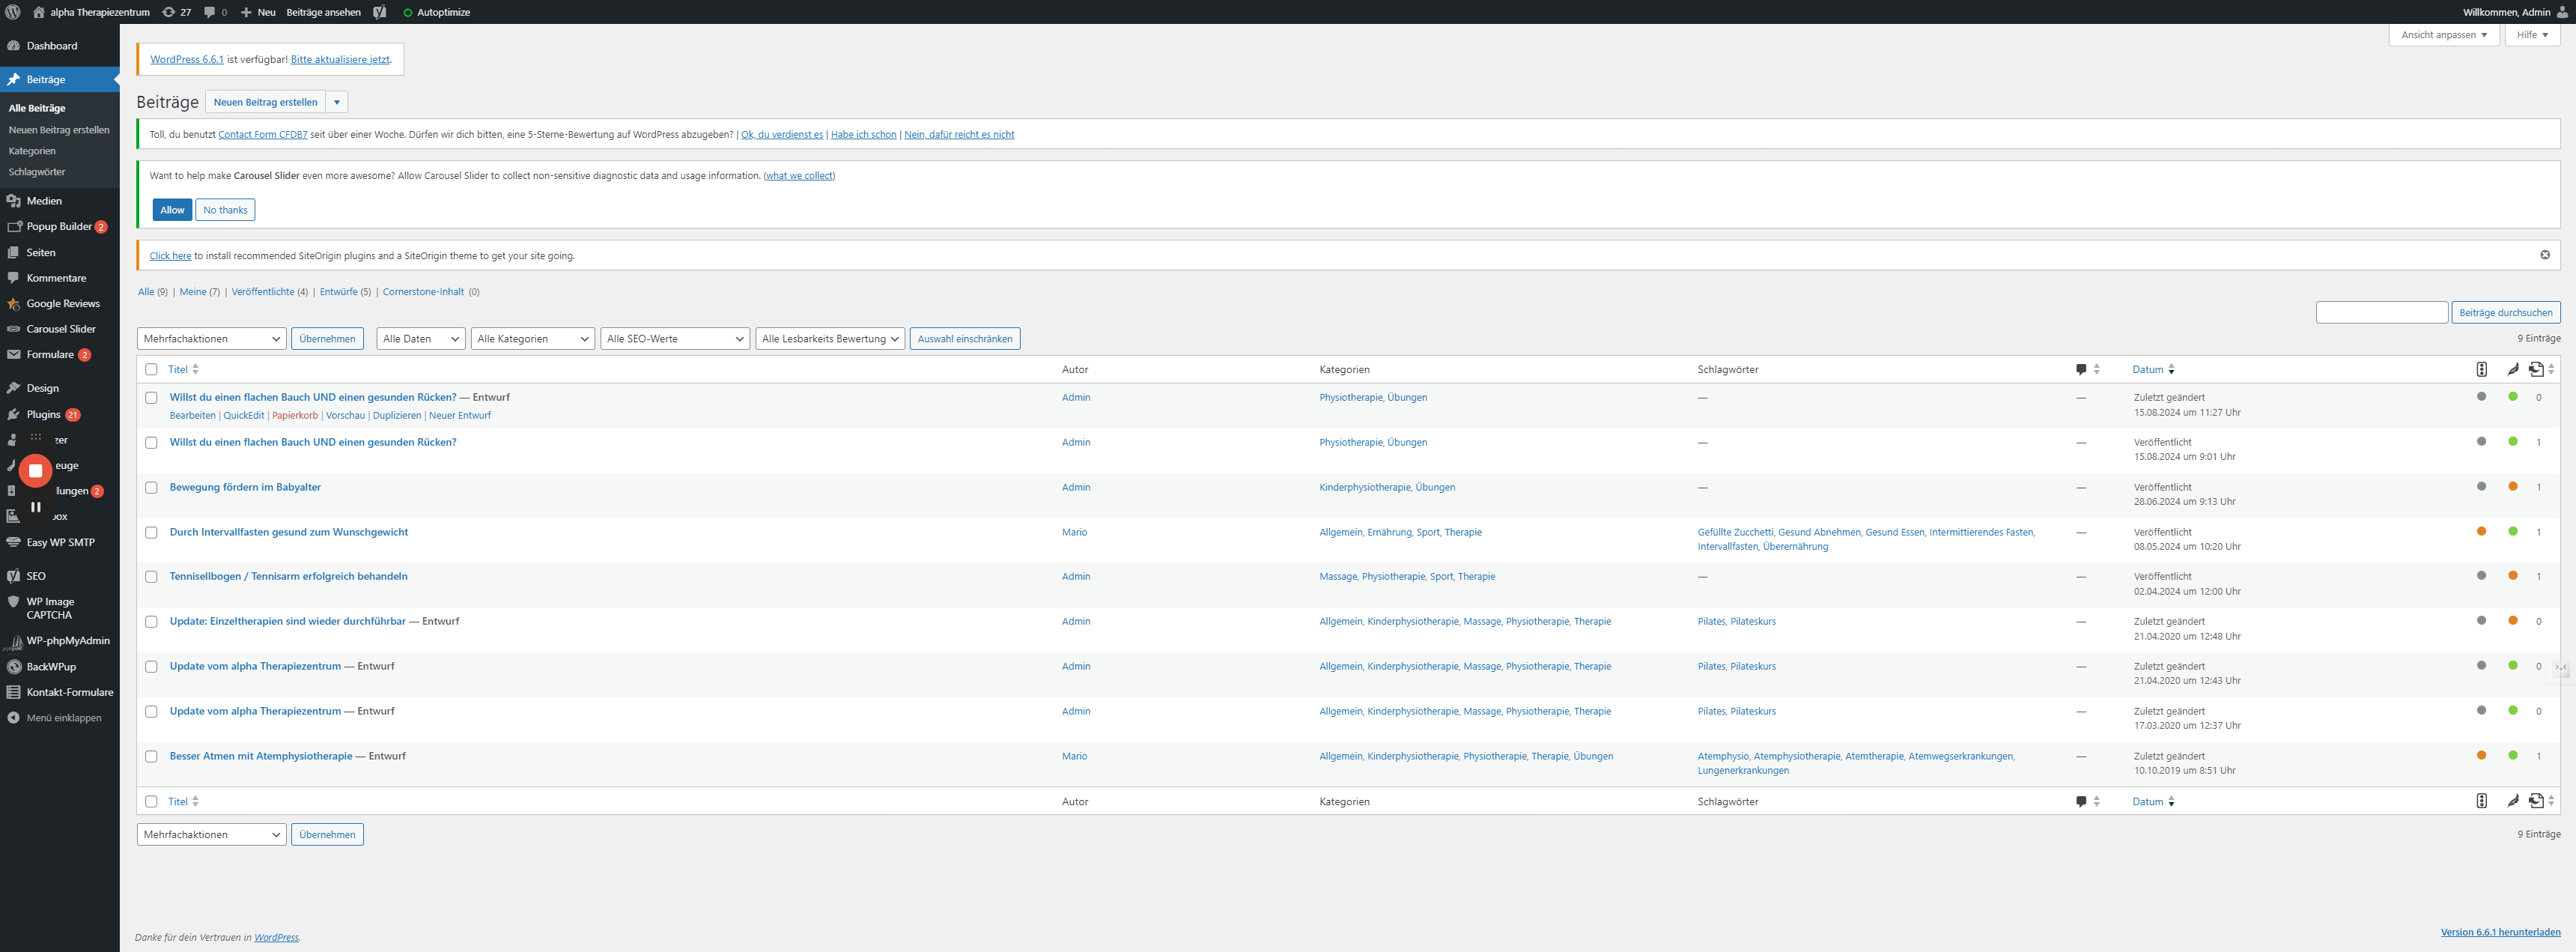Click Bitte aktualisiere jetzt link
The width and height of the screenshot is (2576, 952).
point(340,59)
